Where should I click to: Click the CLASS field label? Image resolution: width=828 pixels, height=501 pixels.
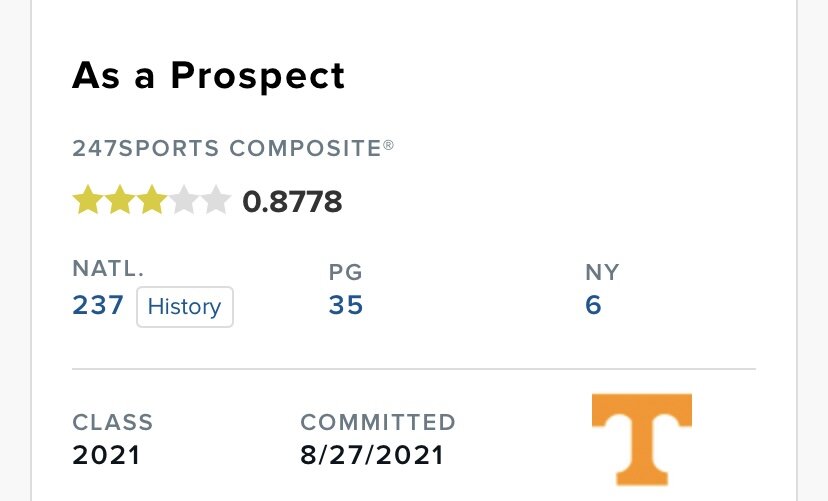pyautogui.click(x=113, y=422)
